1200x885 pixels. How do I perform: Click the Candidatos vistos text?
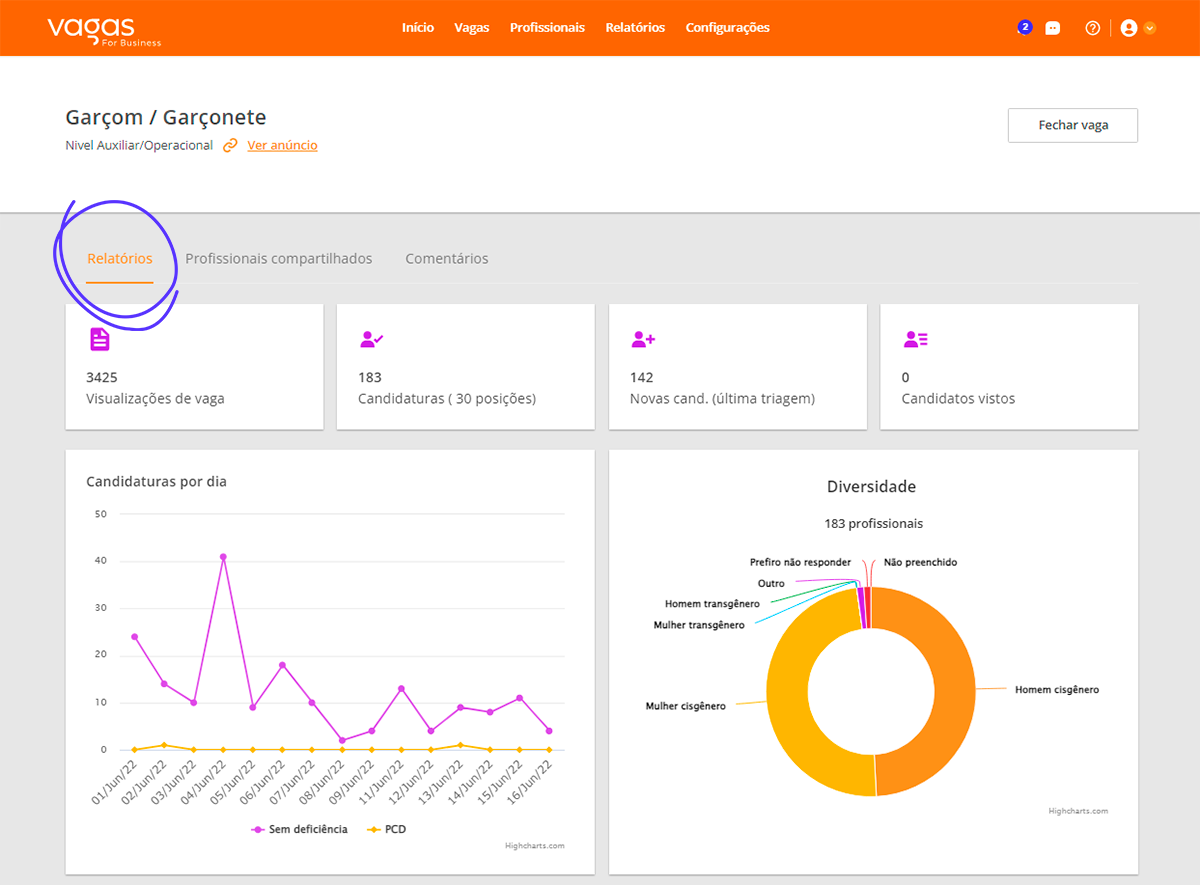(958, 398)
